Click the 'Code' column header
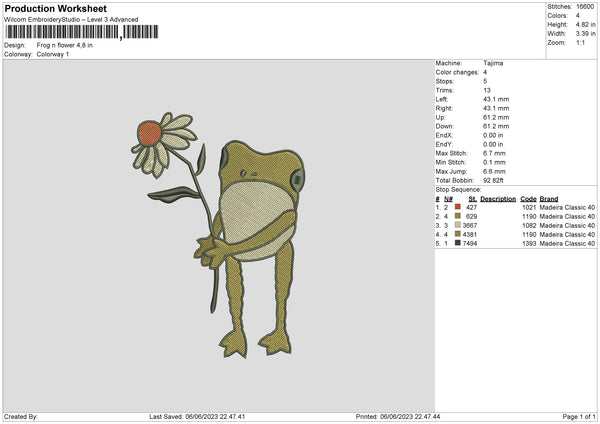The height and width of the screenshot is (424, 600). click(528, 199)
